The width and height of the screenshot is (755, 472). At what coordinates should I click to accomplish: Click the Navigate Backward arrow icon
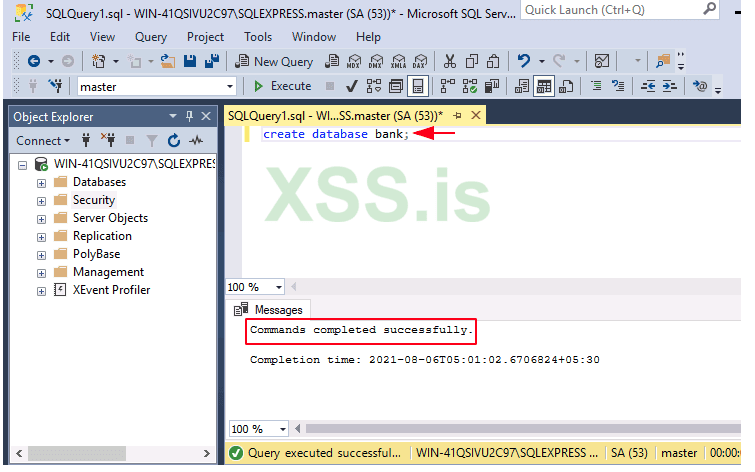point(34,61)
